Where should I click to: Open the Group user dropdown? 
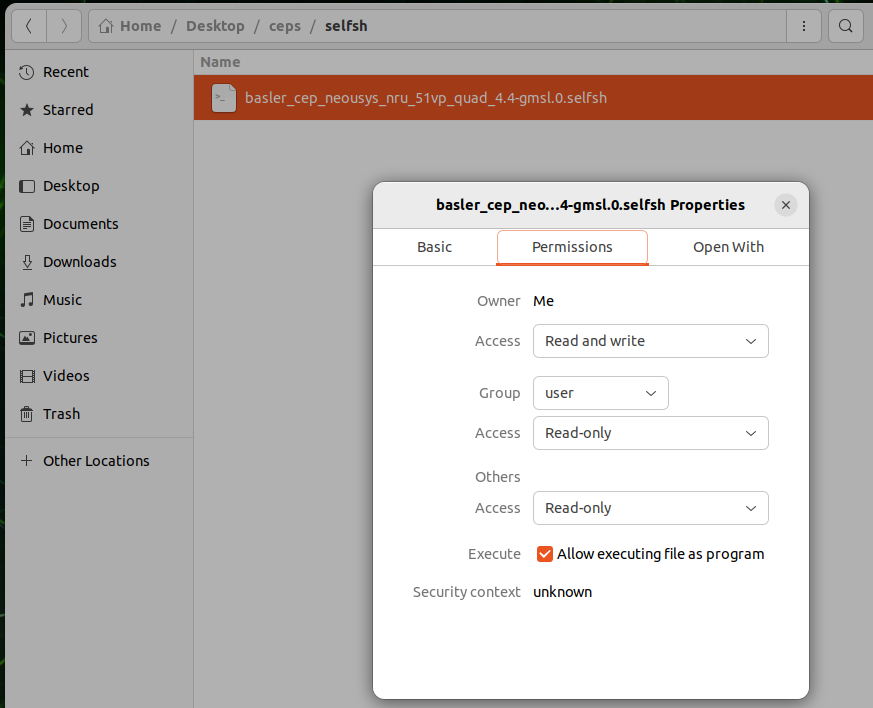click(600, 393)
